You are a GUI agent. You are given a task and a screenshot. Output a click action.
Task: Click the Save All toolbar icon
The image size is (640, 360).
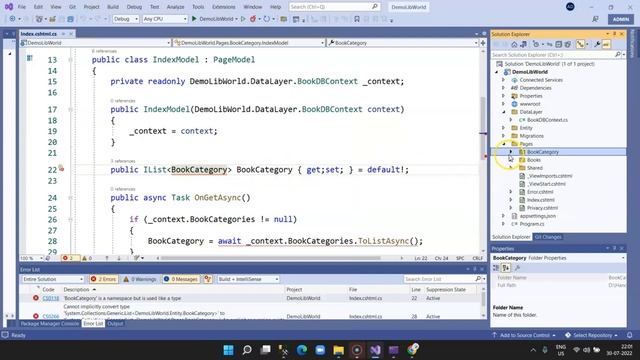point(71,19)
